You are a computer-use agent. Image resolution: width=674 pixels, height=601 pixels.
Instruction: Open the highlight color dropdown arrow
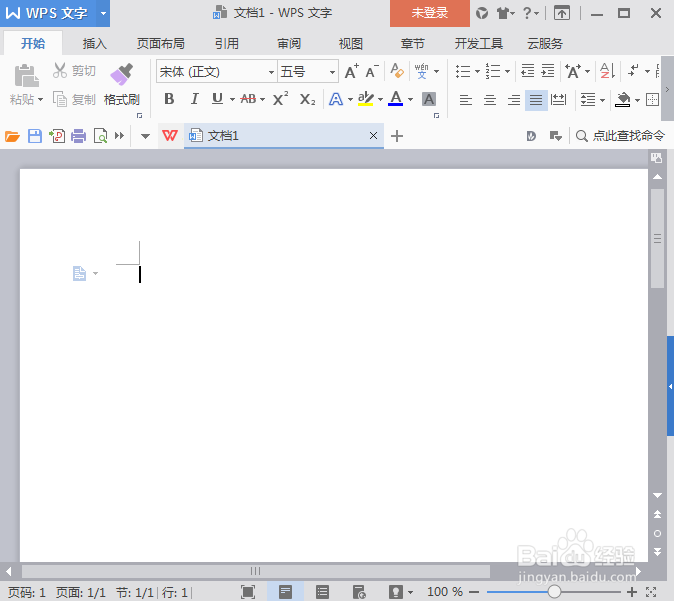380,100
